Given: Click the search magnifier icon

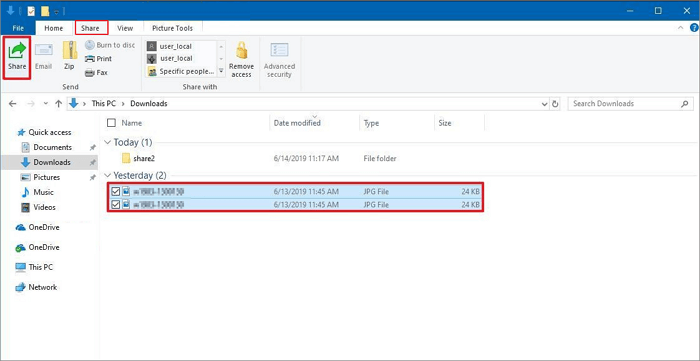Looking at the screenshot, I should (684, 104).
